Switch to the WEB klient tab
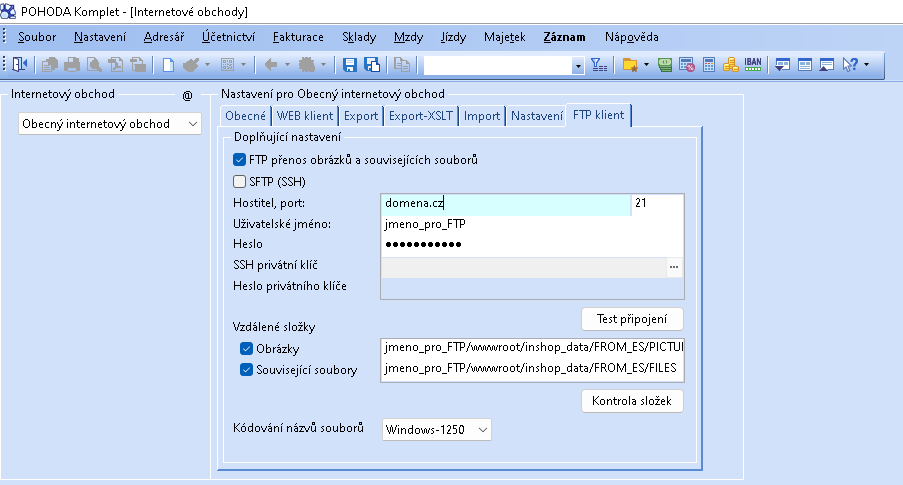The height and width of the screenshot is (485, 903). pyautogui.click(x=305, y=116)
